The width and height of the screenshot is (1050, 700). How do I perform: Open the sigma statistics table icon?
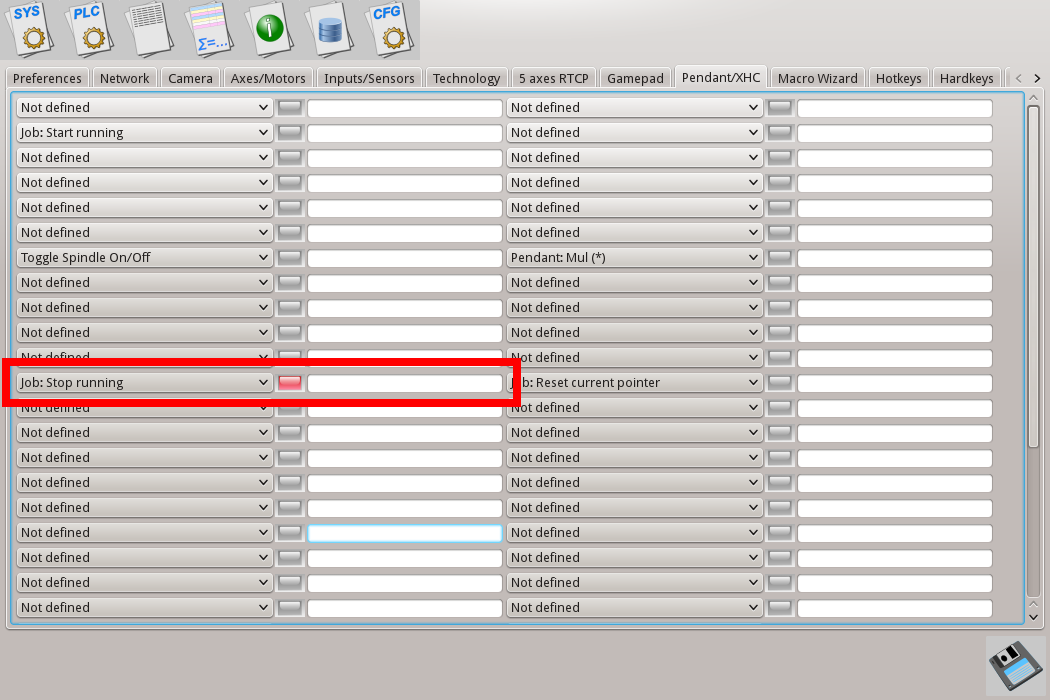pyautogui.click(x=211, y=29)
